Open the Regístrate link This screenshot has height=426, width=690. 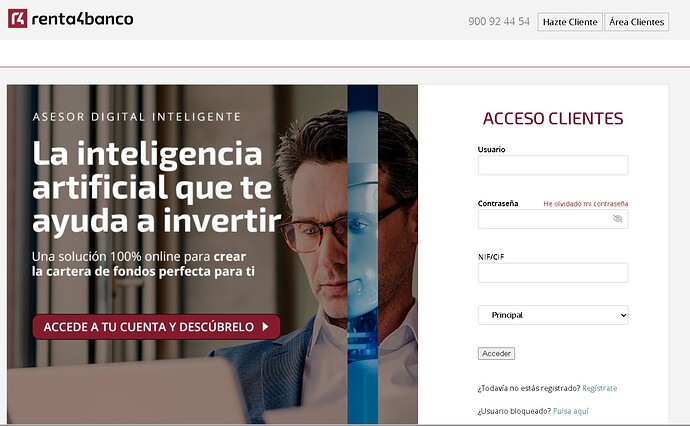(599, 388)
